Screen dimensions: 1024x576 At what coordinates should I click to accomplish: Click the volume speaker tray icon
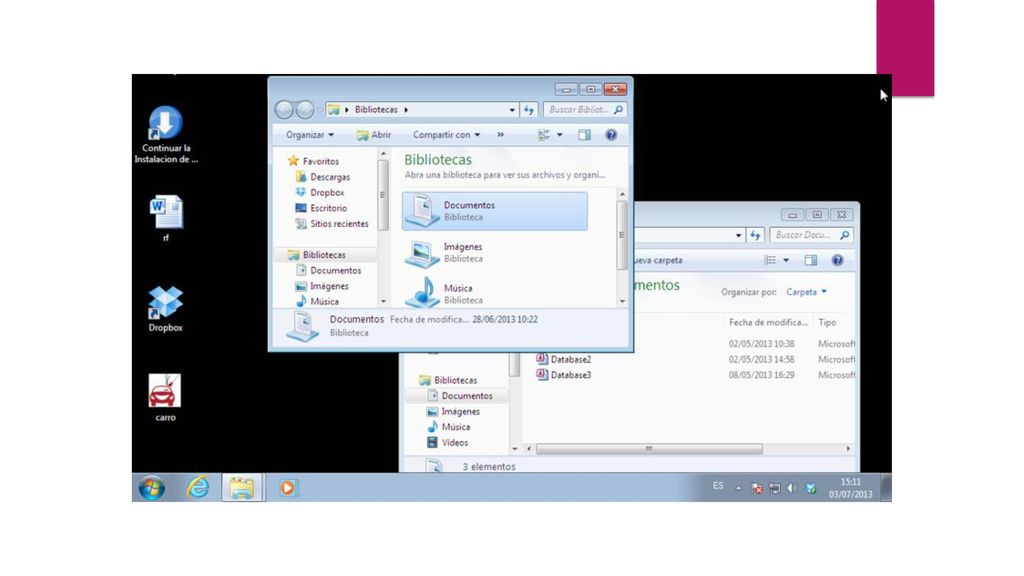(x=792, y=488)
